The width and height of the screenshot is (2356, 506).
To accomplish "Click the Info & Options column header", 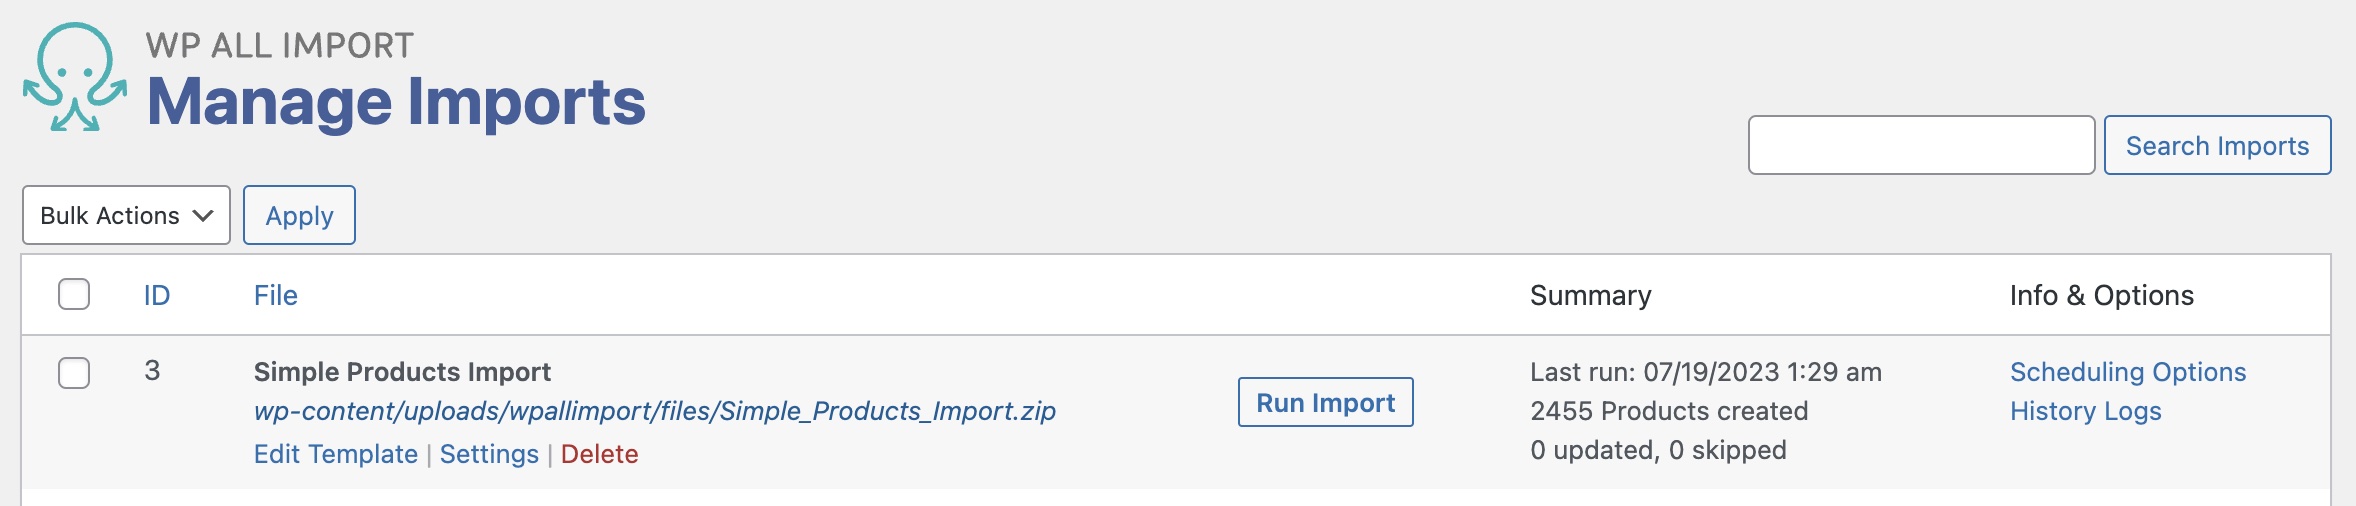I will point(2101,295).
